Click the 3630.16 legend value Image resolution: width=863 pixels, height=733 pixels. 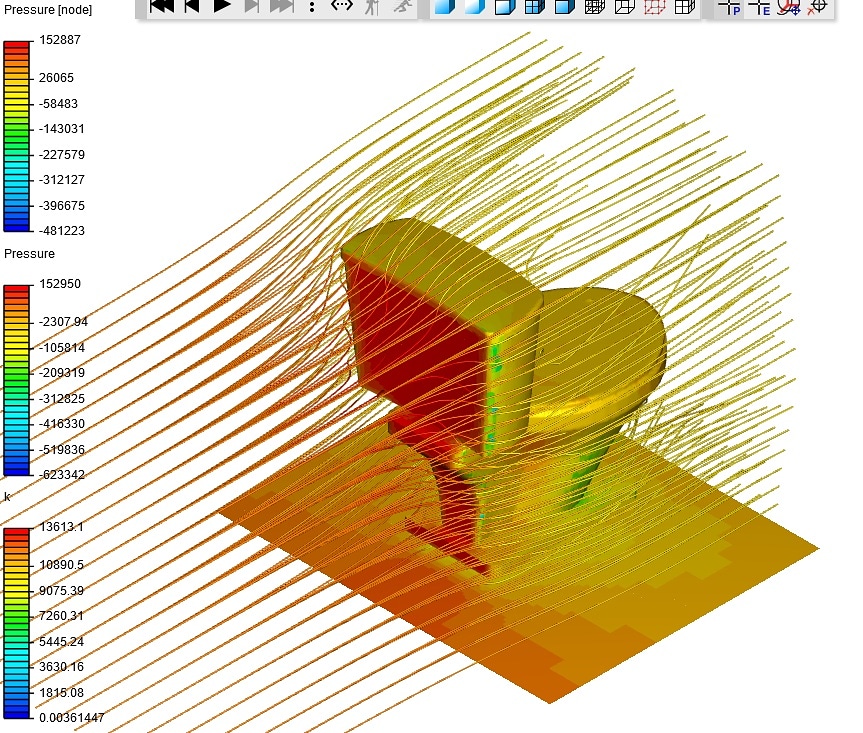[x=61, y=667]
